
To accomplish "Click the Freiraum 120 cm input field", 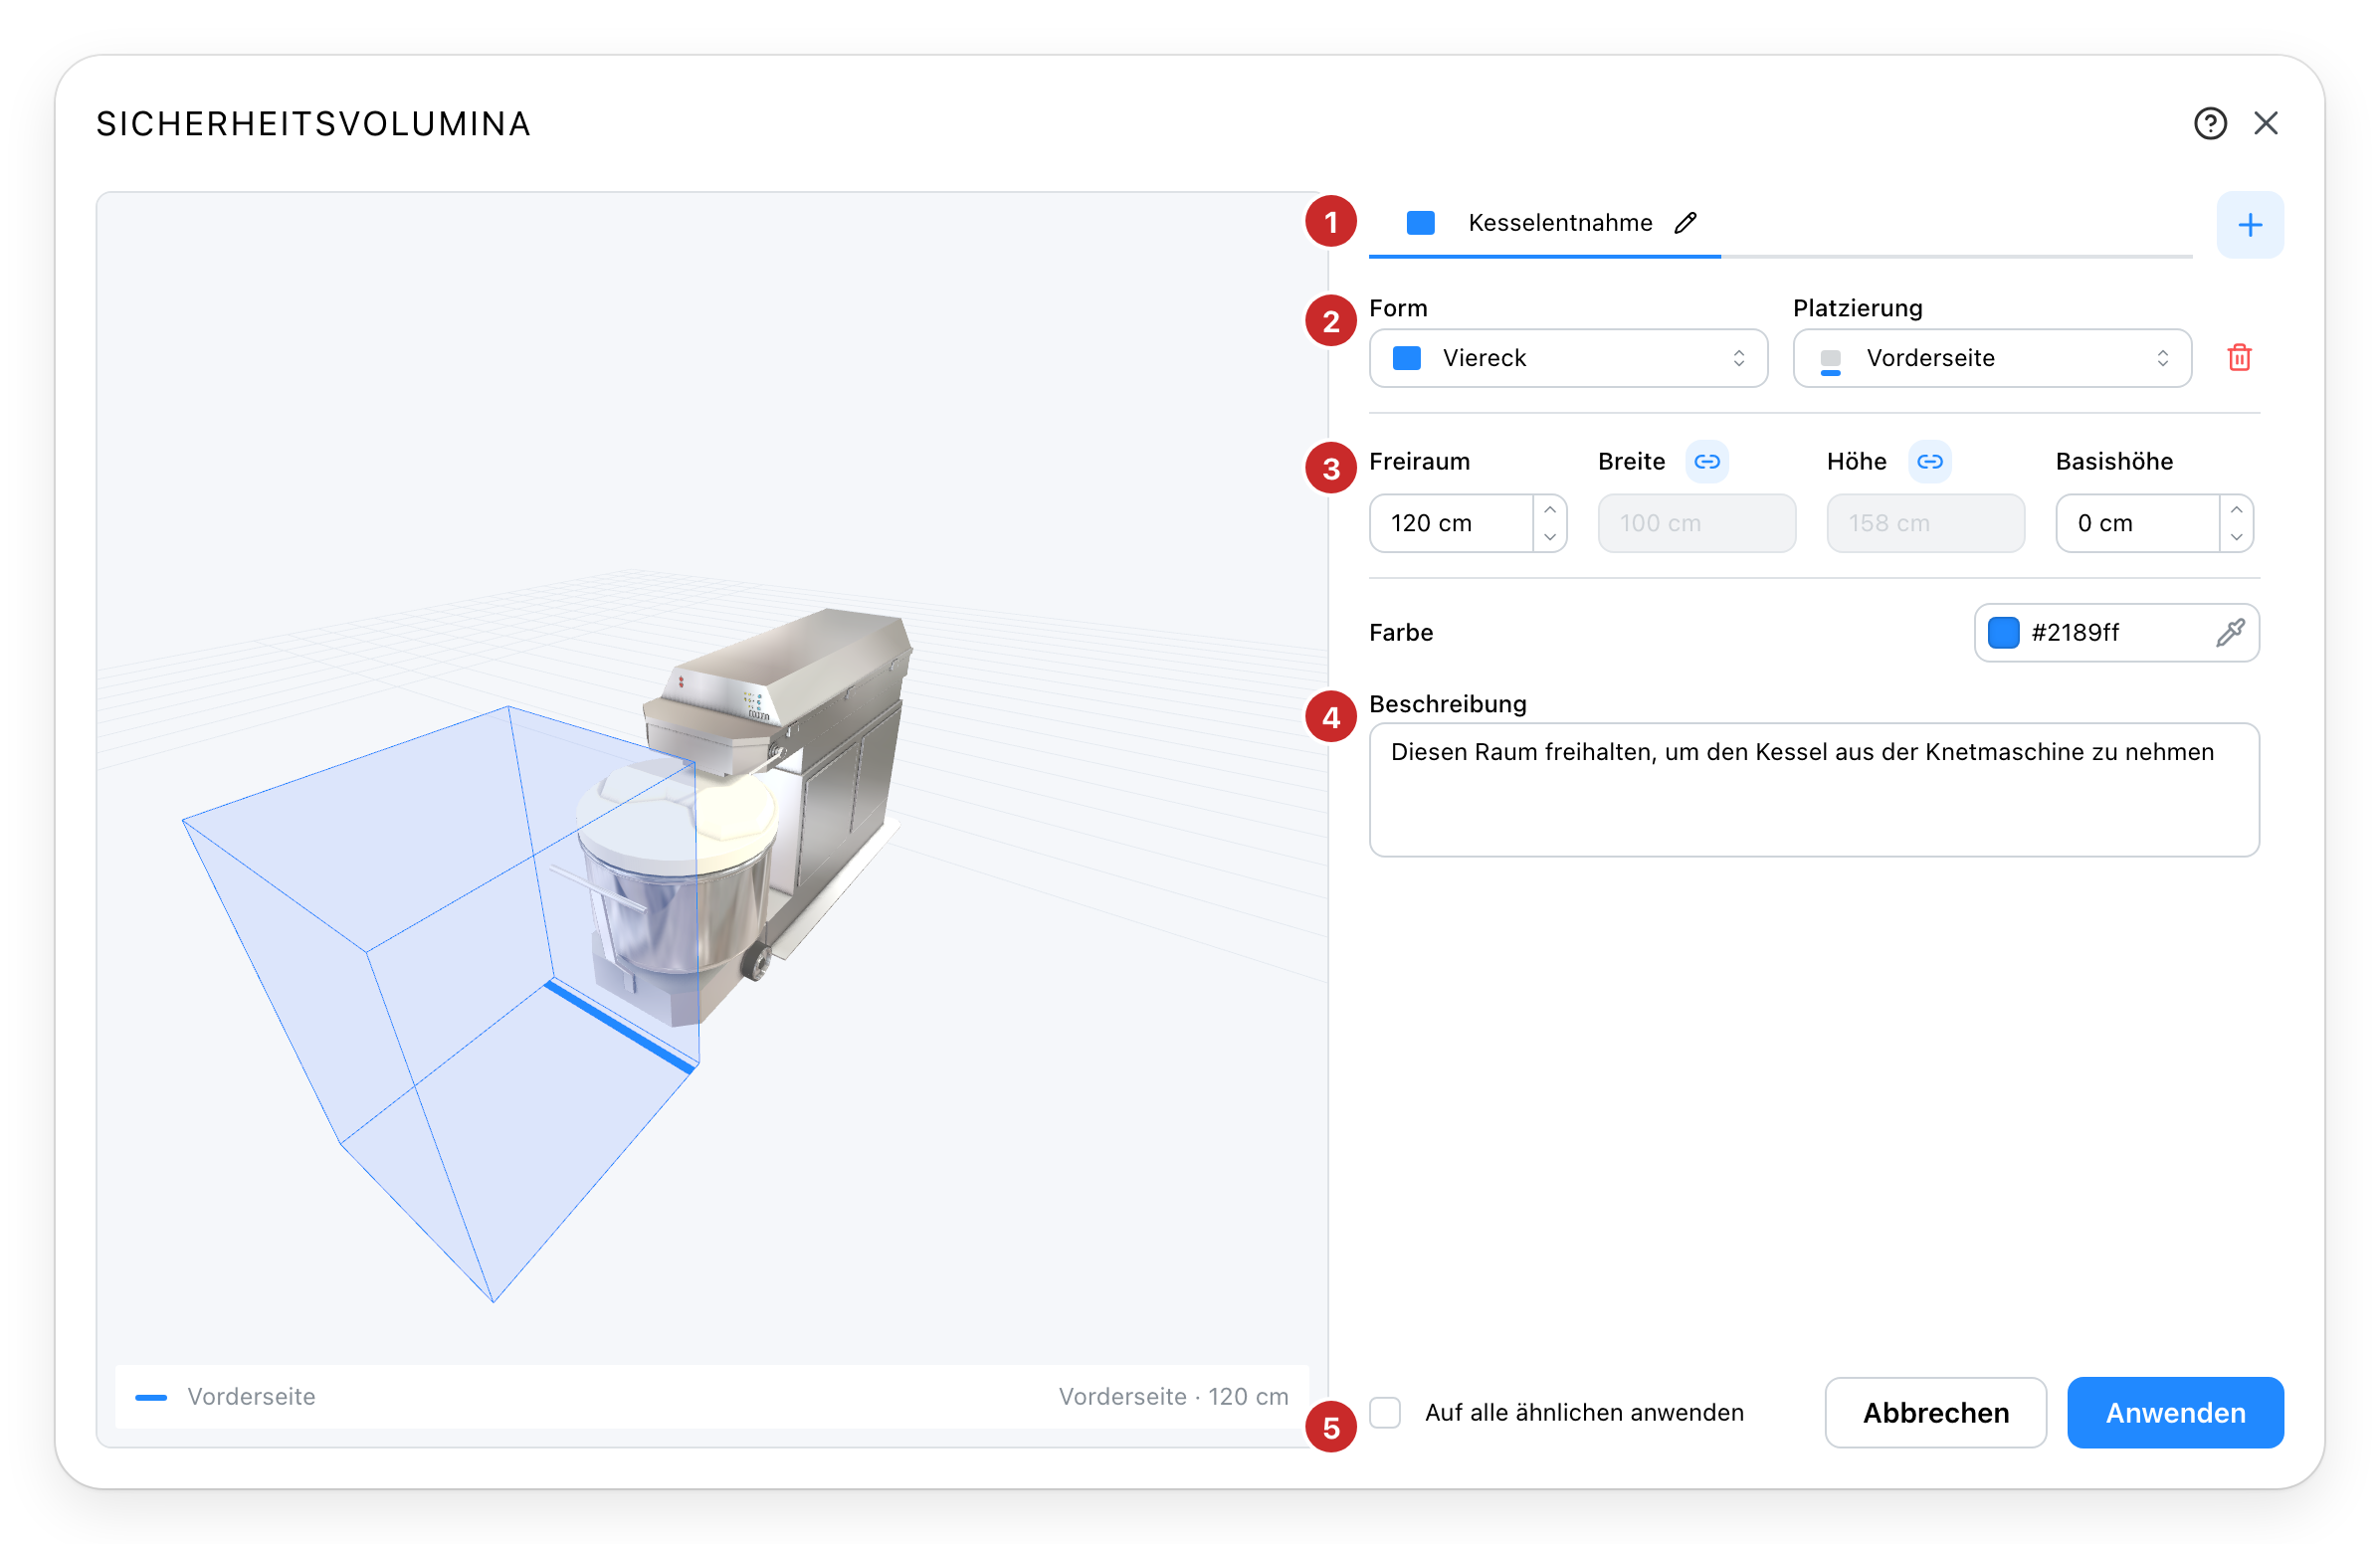I will [1451, 523].
